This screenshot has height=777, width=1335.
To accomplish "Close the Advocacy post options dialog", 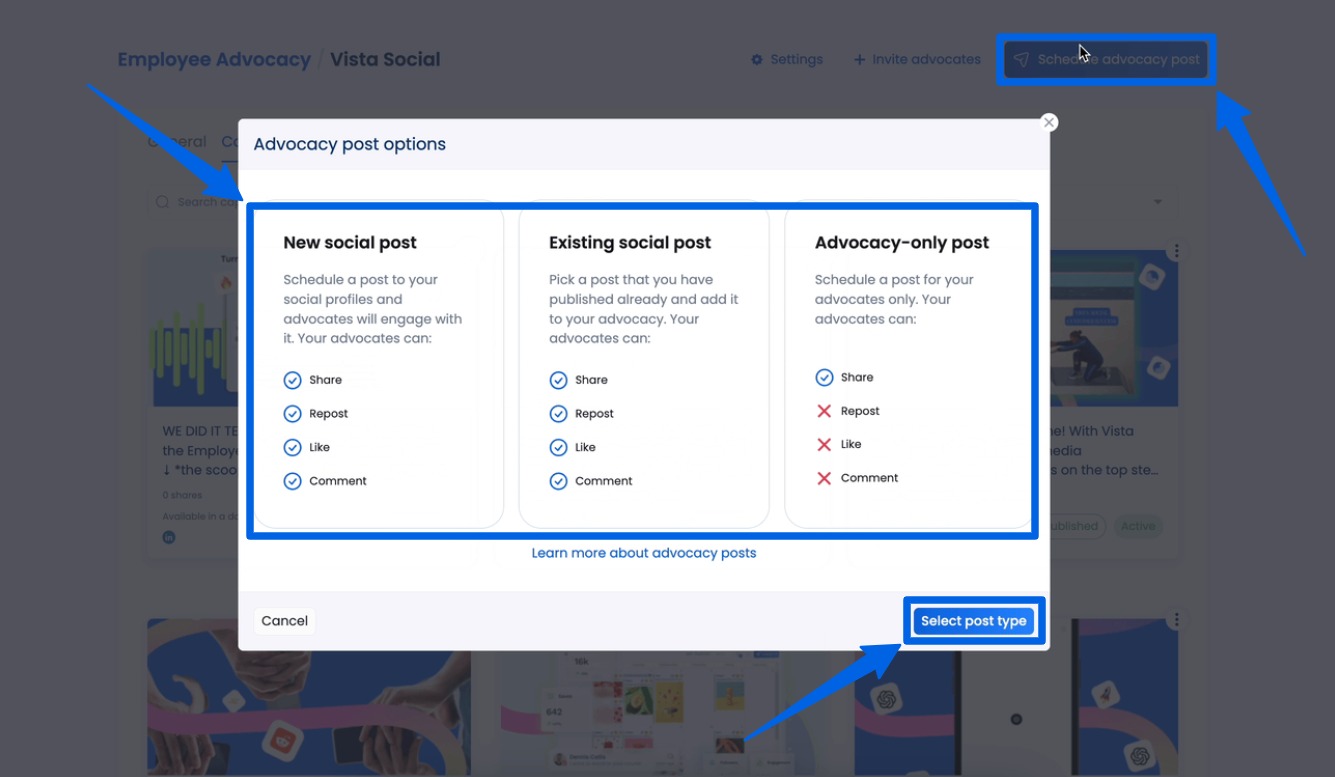I will pyautogui.click(x=1047, y=121).
